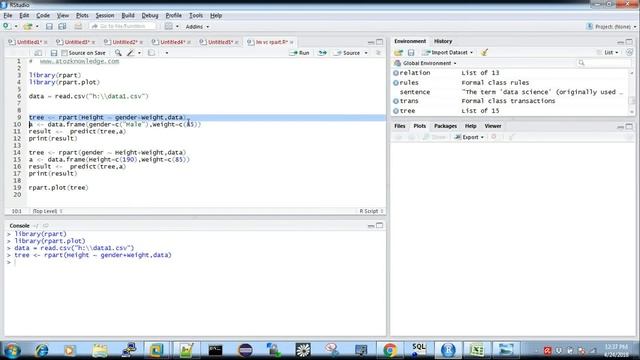Clear all plots with broom icon
The width and height of the screenshot is (640, 360).
(x=511, y=137)
